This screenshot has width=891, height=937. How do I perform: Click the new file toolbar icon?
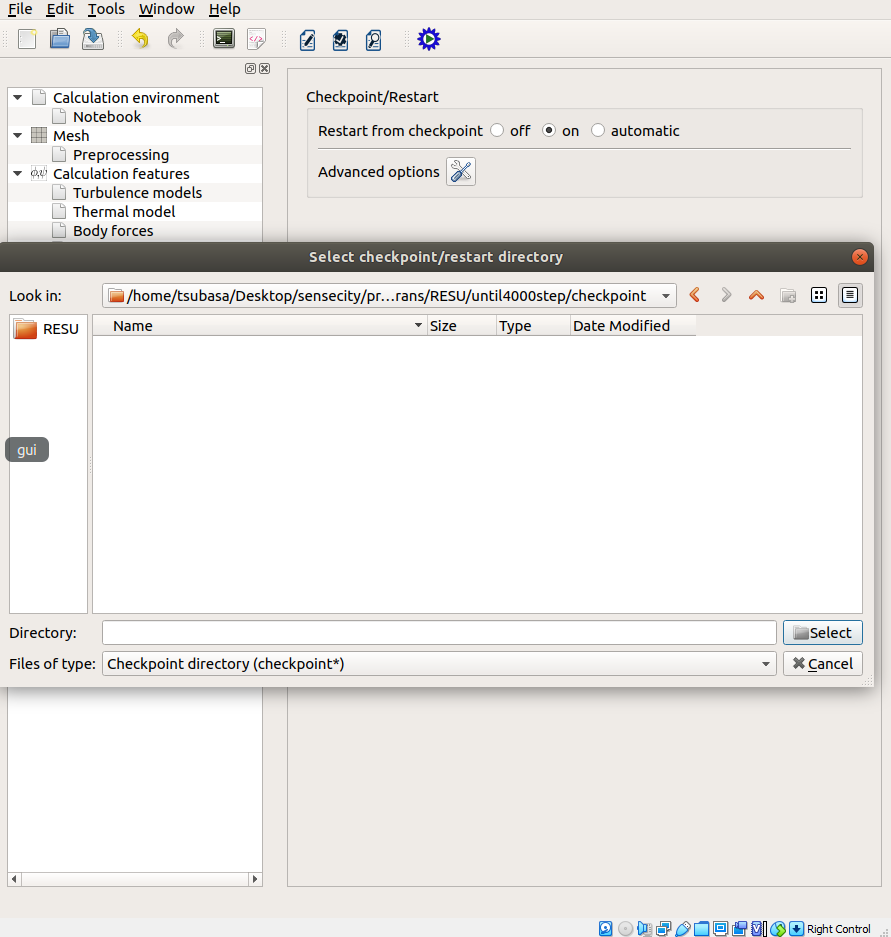[27, 39]
